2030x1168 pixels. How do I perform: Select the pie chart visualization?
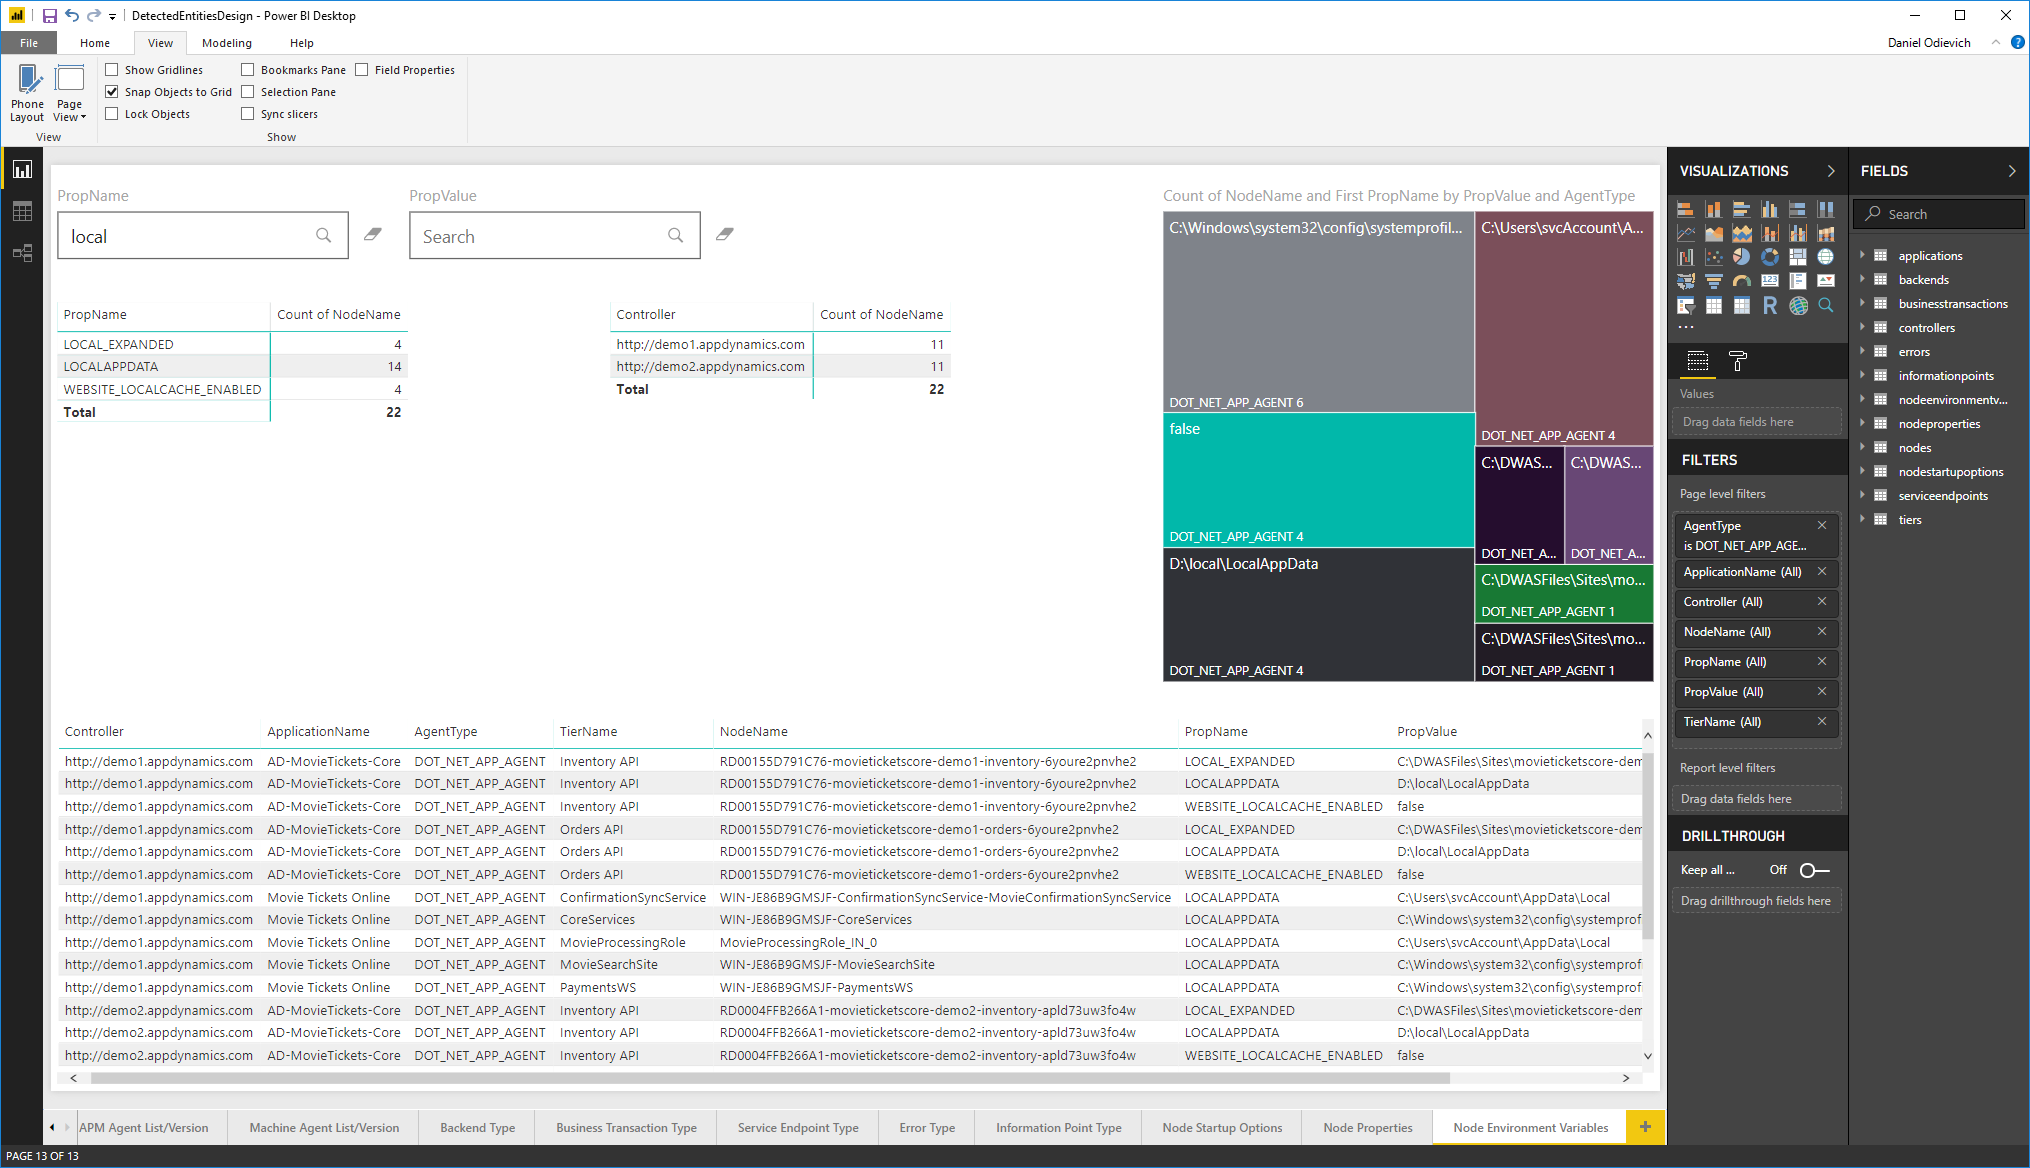[x=1742, y=257]
